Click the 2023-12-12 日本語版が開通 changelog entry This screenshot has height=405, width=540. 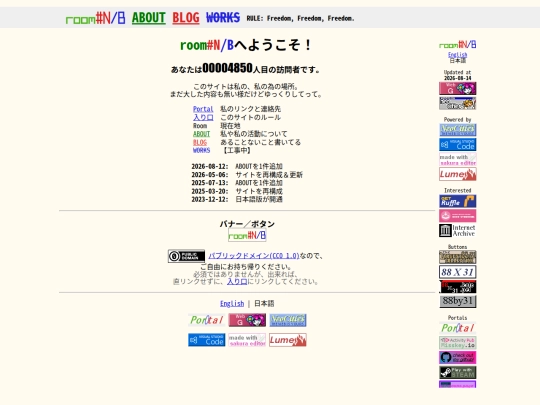pyautogui.click(x=237, y=199)
